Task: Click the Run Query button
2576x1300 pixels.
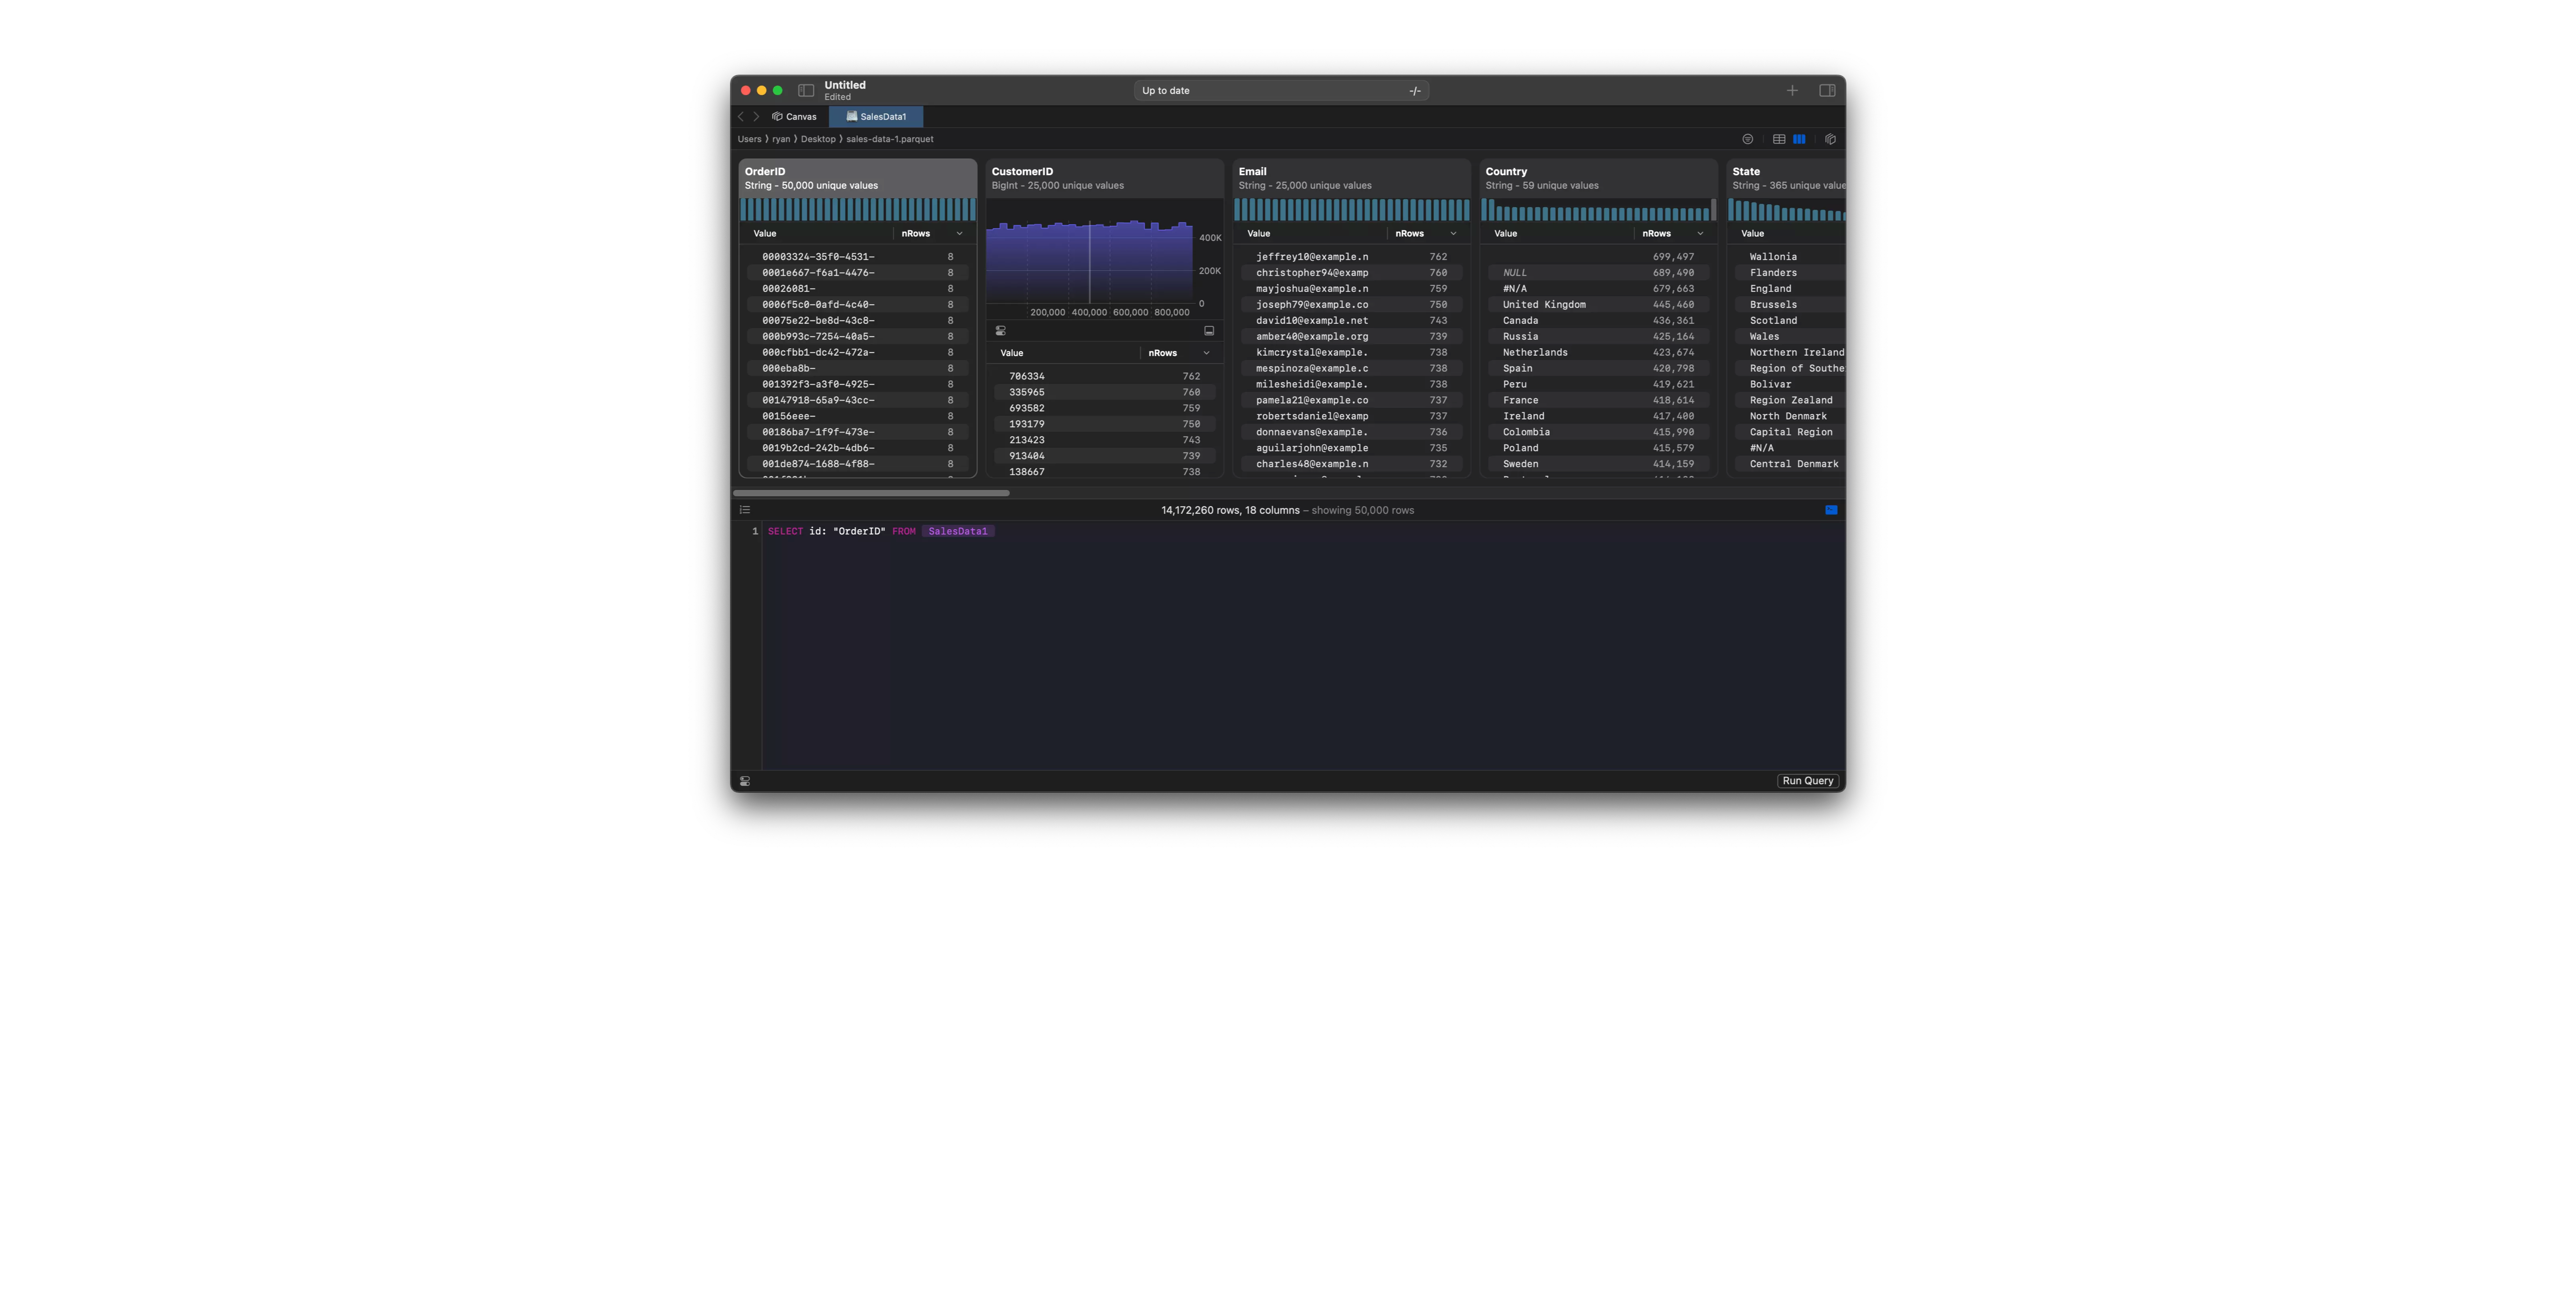Action: 1808,781
